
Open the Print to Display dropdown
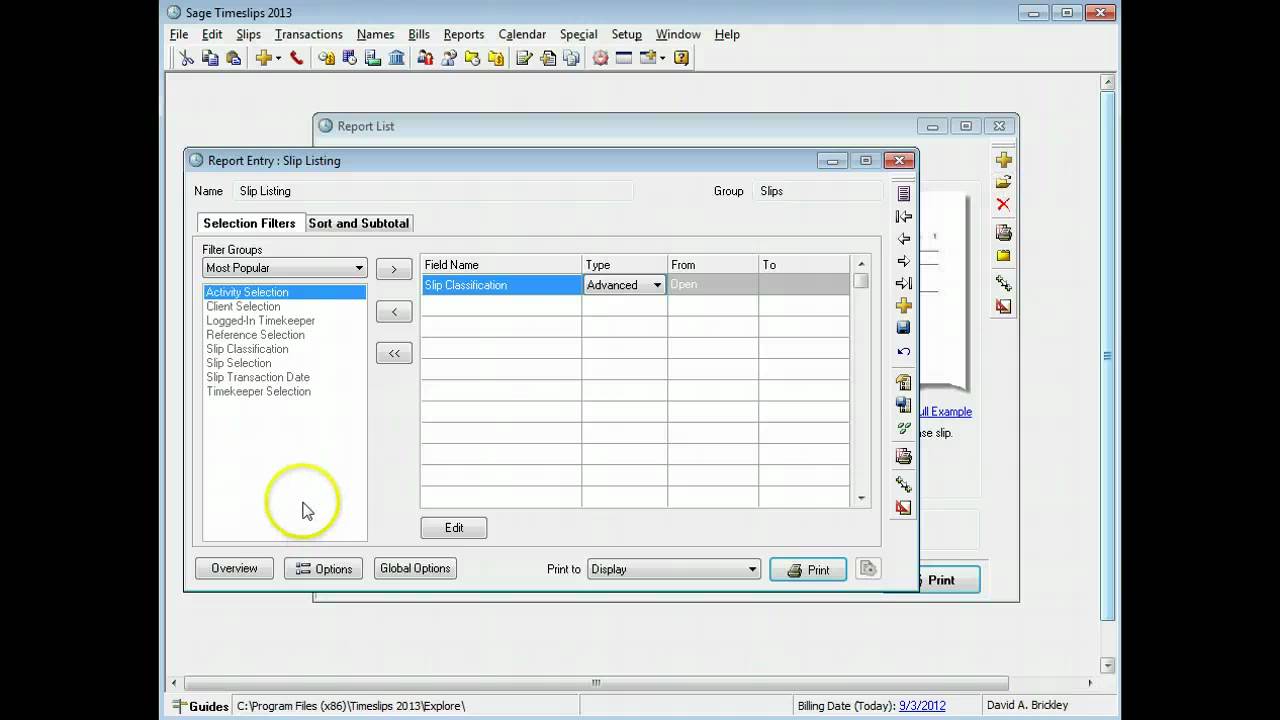752,569
